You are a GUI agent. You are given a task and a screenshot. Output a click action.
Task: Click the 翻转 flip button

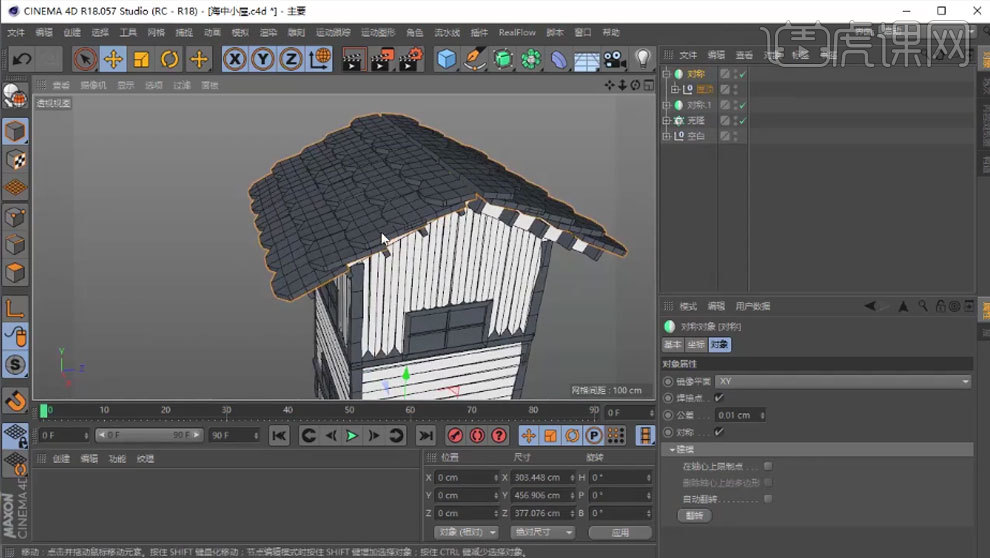click(x=695, y=515)
